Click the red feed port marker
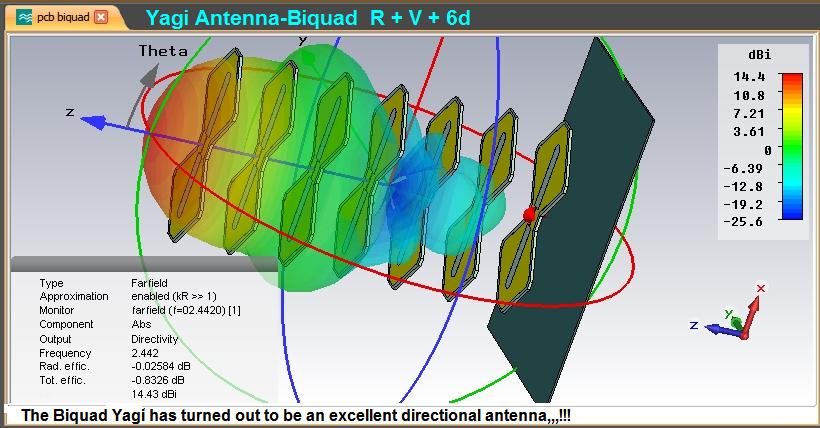 [530, 214]
